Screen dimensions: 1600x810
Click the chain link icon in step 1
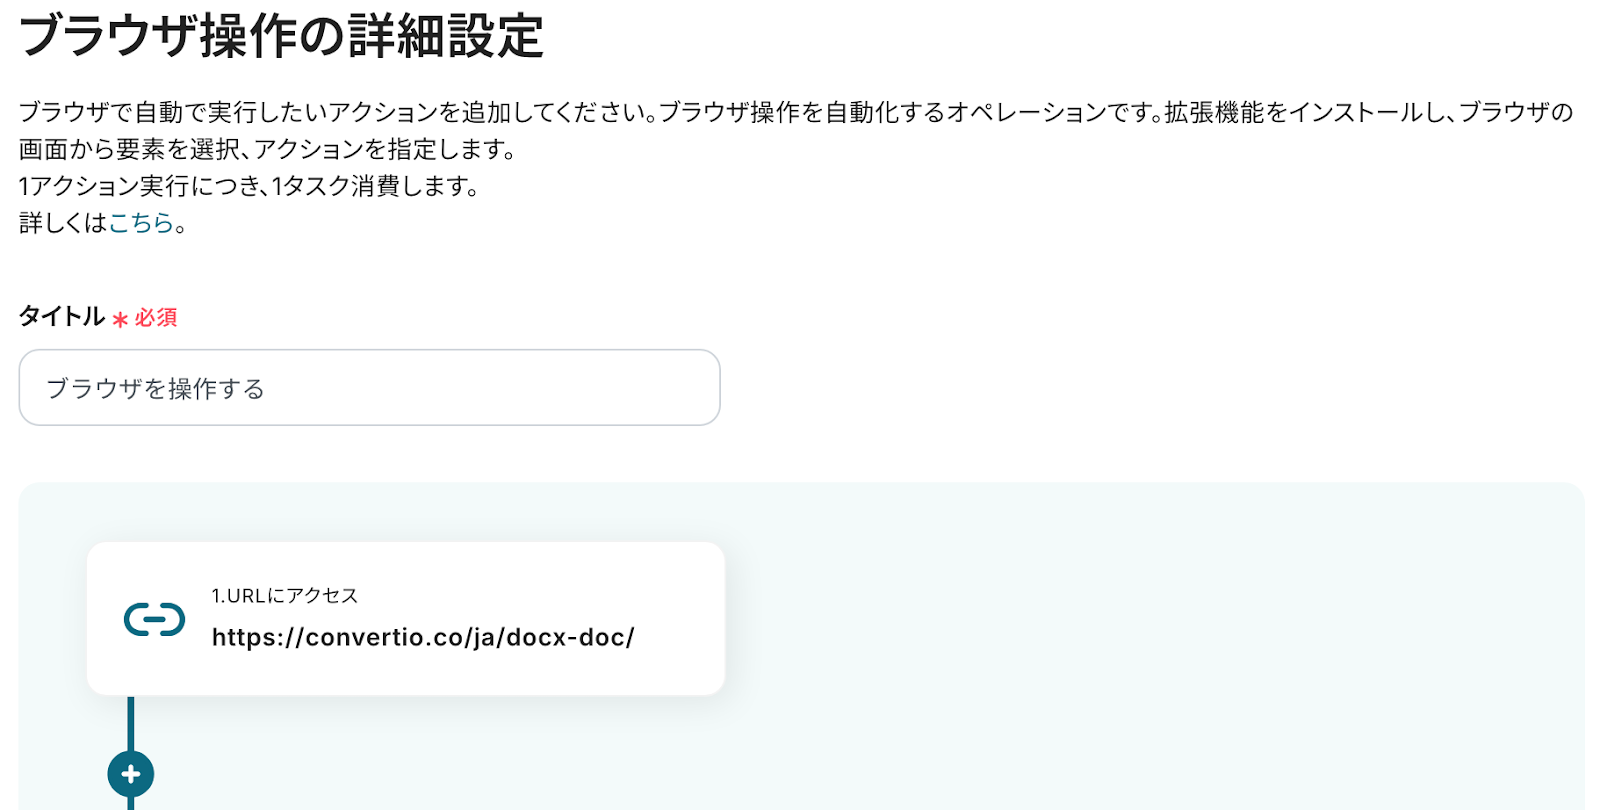coord(154,619)
